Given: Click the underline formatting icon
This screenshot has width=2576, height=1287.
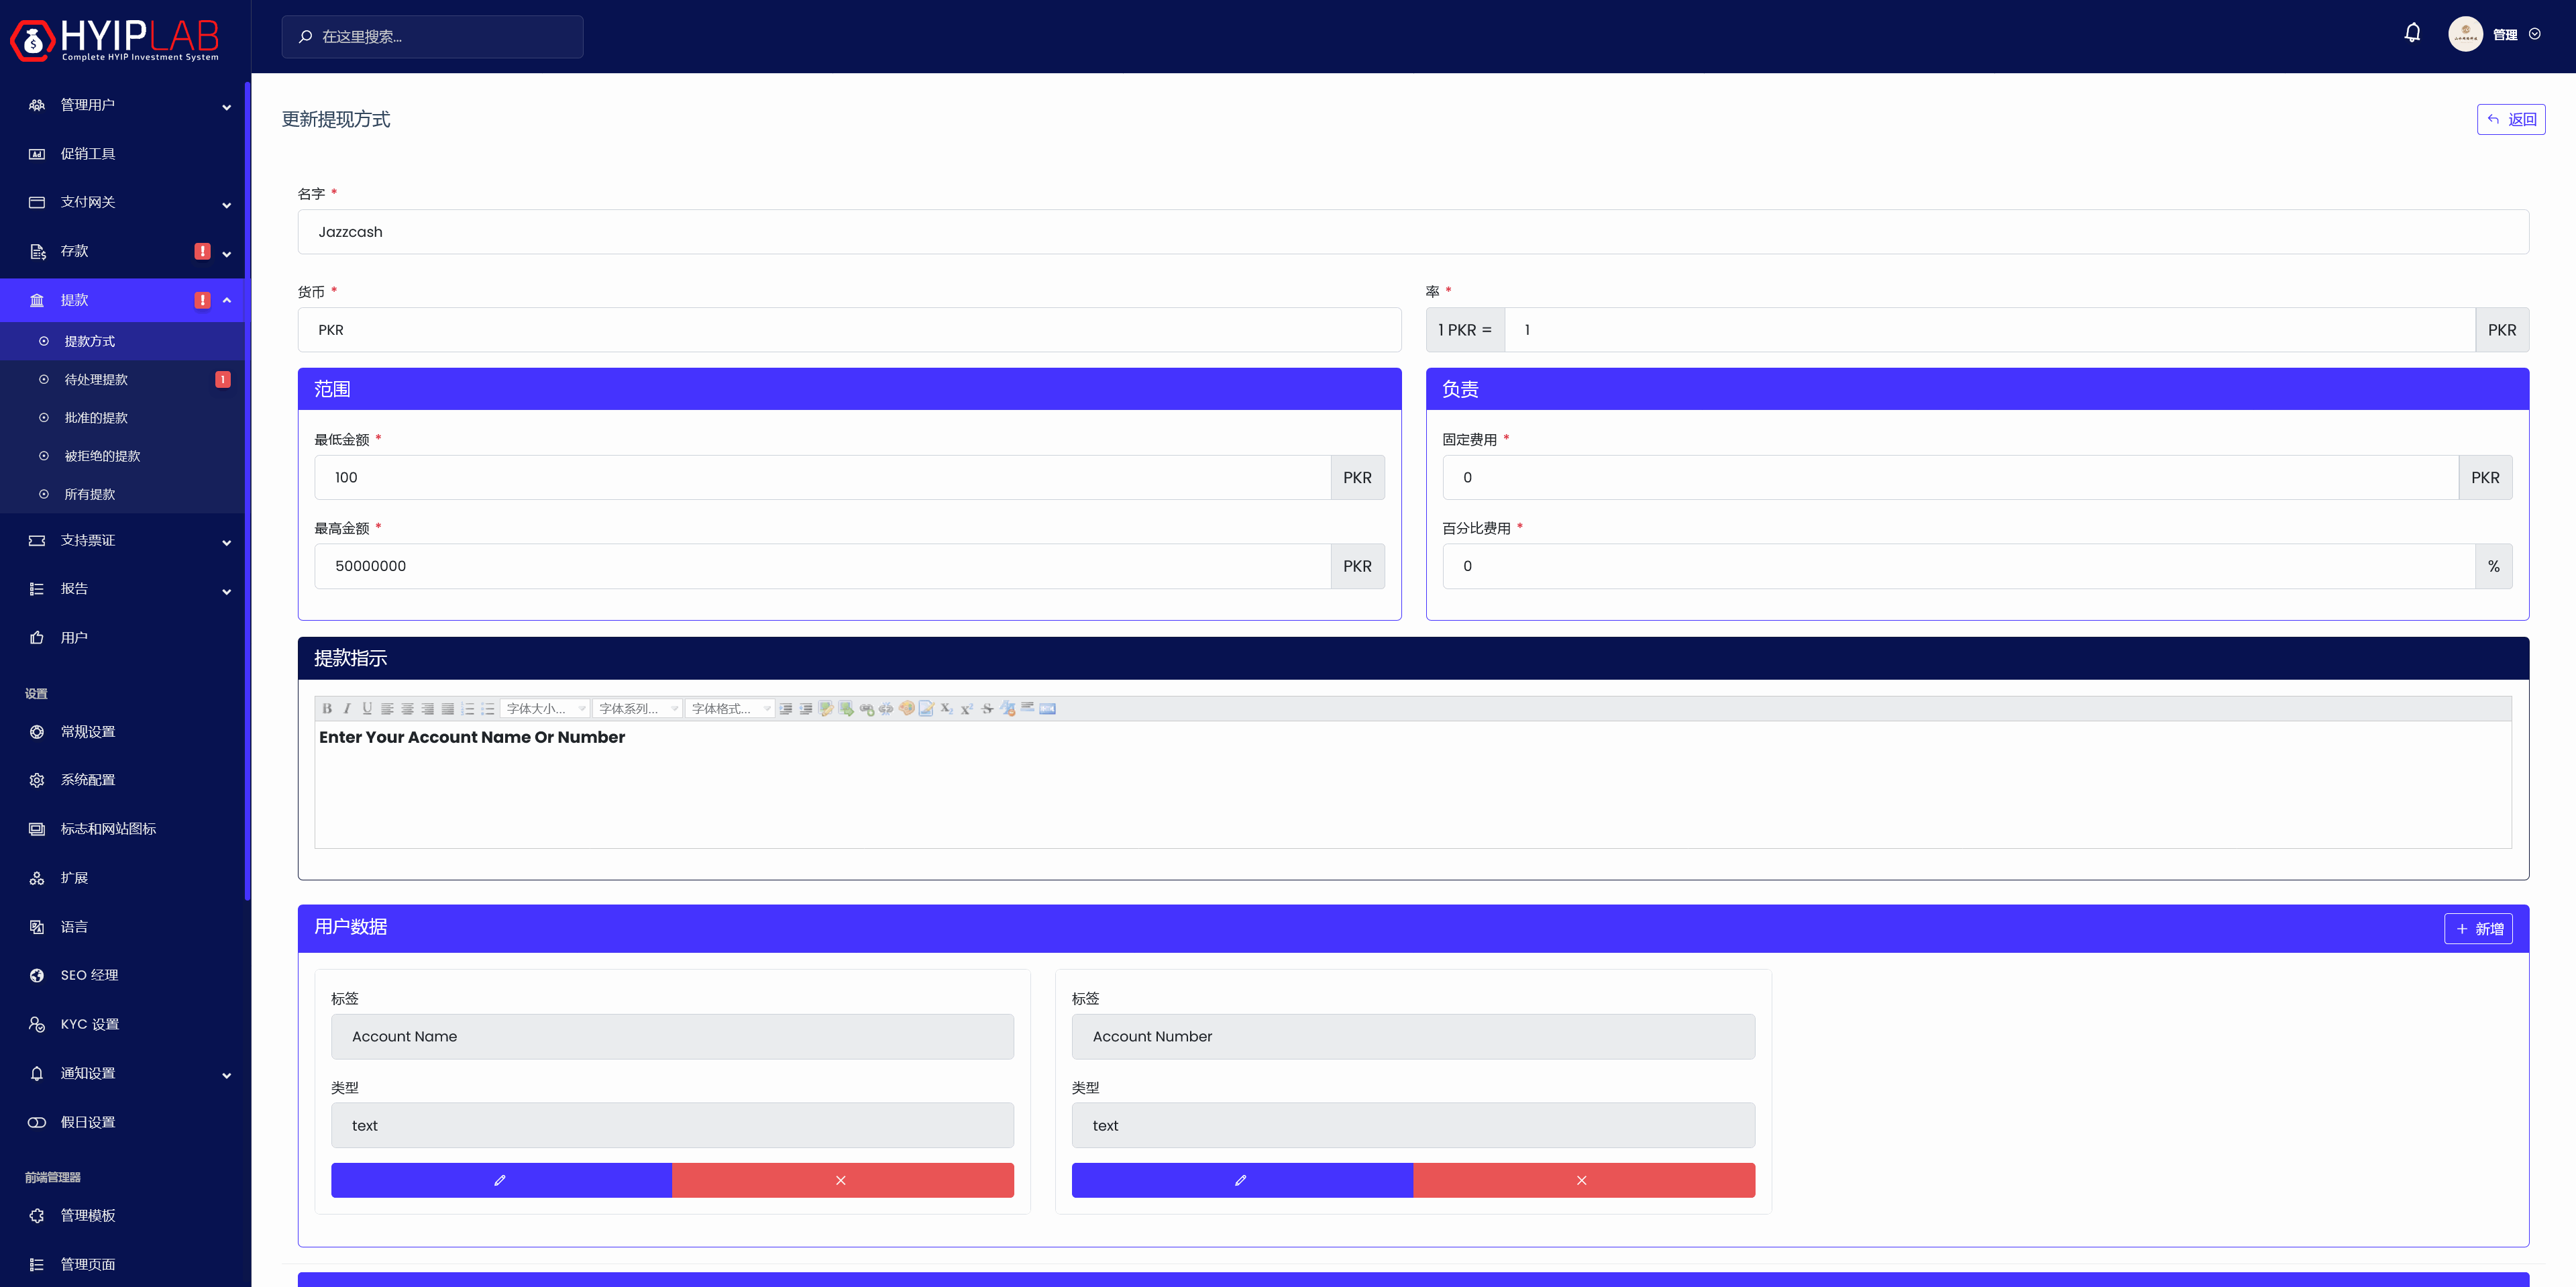Looking at the screenshot, I should click(x=367, y=709).
